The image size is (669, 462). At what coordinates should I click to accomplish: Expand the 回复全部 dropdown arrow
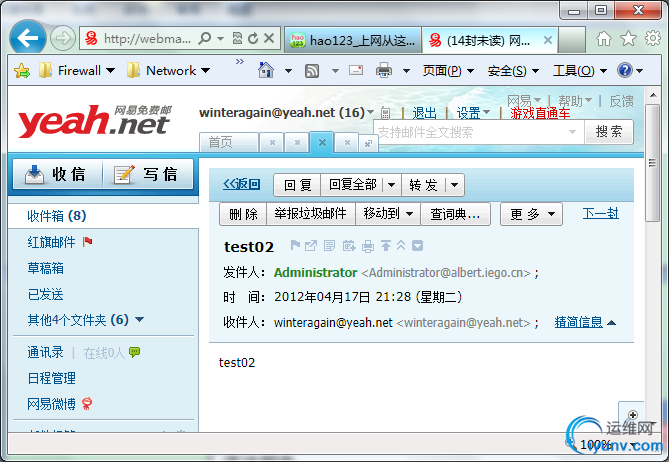[x=391, y=185]
